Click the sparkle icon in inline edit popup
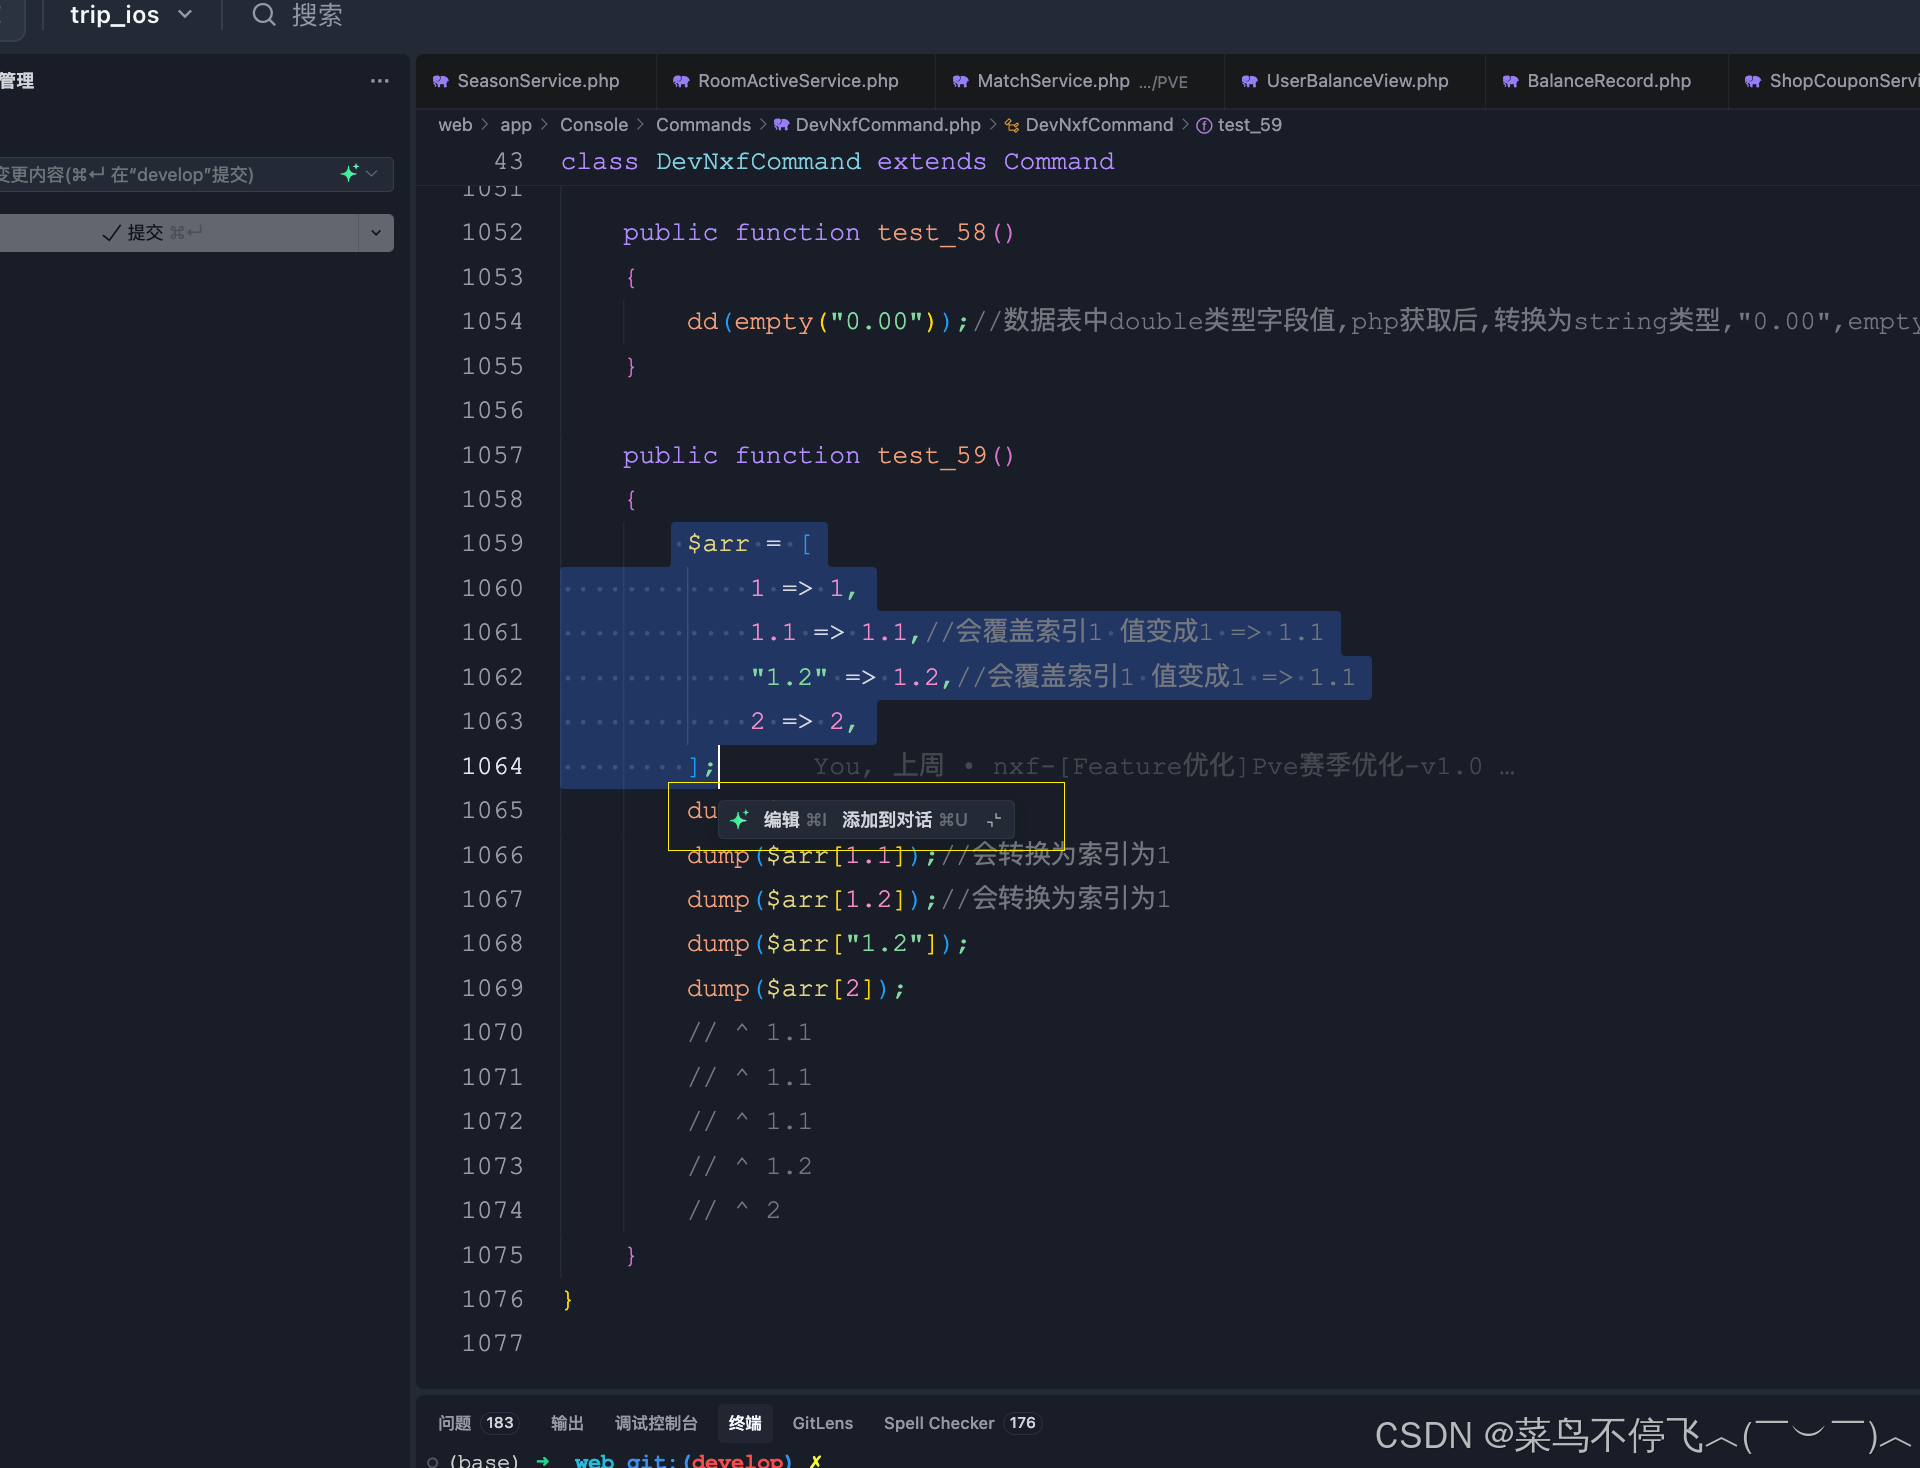The image size is (1920, 1468). [739, 820]
